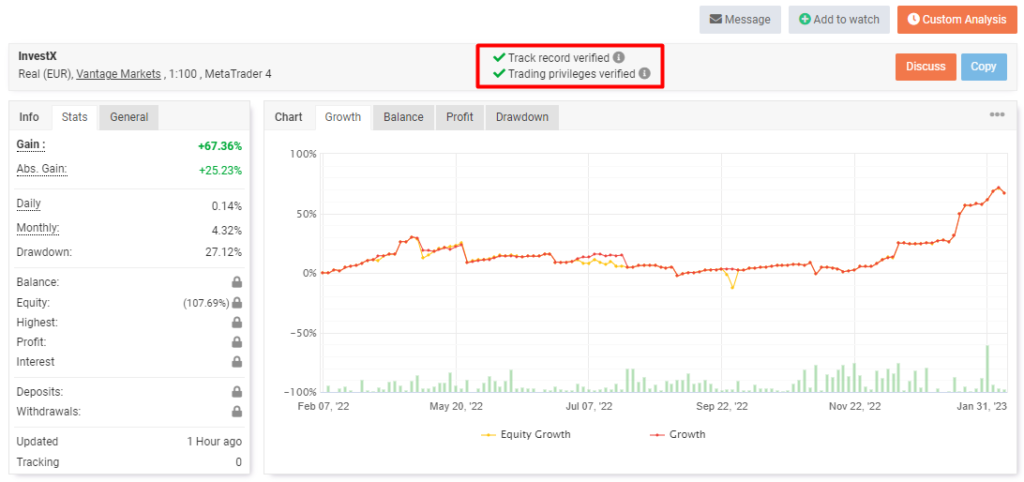
Task: Click the info icon beside Track record verified
Action: coord(619,58)
